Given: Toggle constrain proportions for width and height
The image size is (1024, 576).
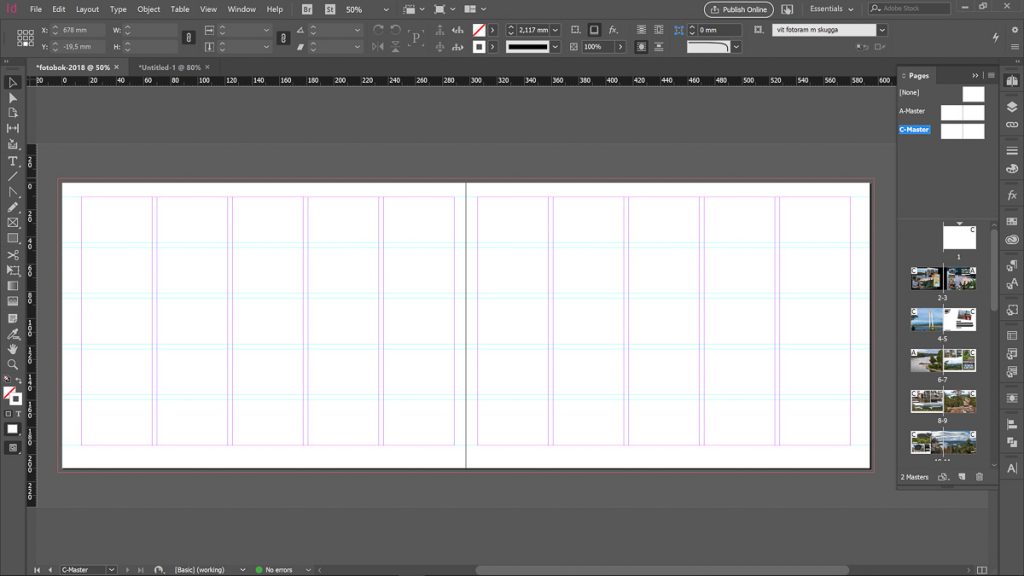Looking at the screenshot, I should [188, 38].
